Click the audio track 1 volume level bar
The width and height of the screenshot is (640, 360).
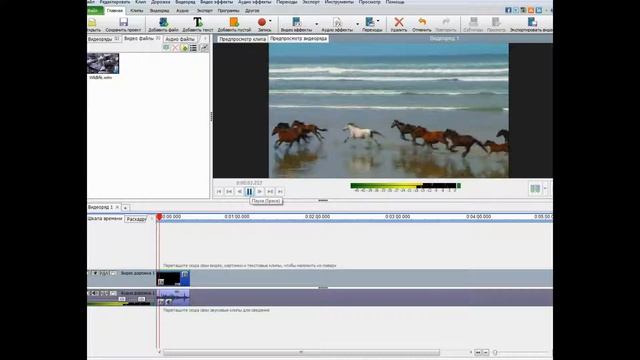tap(119, 303)
